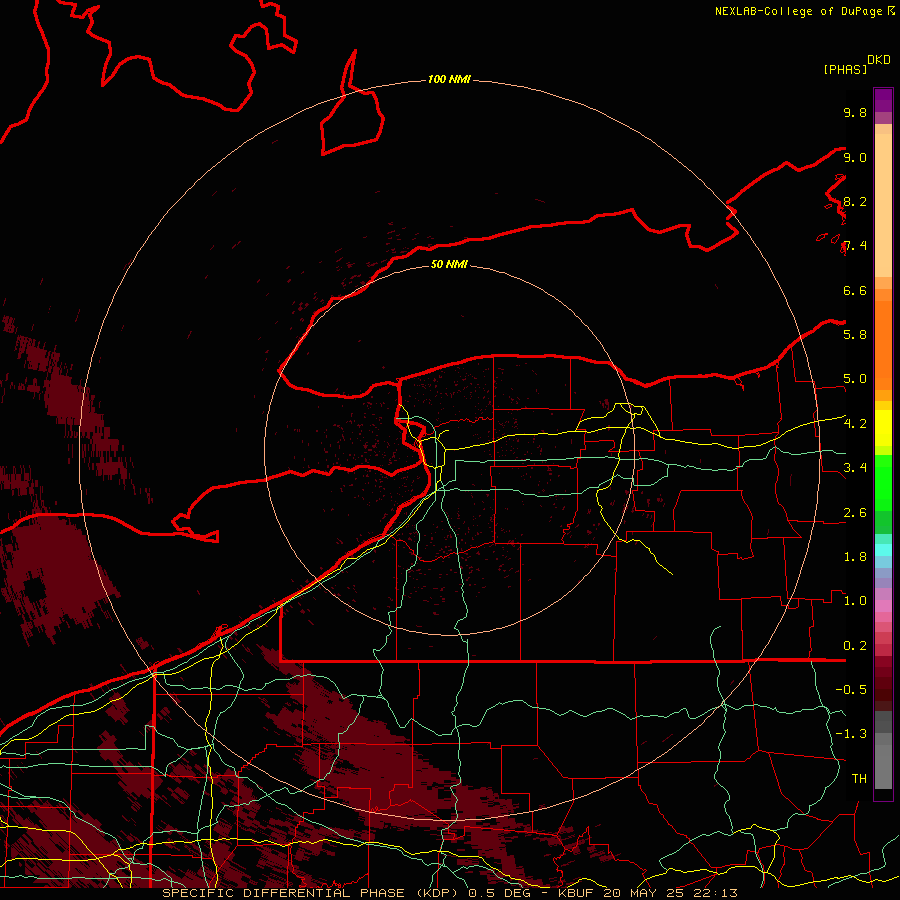Screen dimensions: 900x900
Task: Click the SPECIFIC DIFFERENTIAL PHASE (KDP) title text
Action: click(310, 893)
